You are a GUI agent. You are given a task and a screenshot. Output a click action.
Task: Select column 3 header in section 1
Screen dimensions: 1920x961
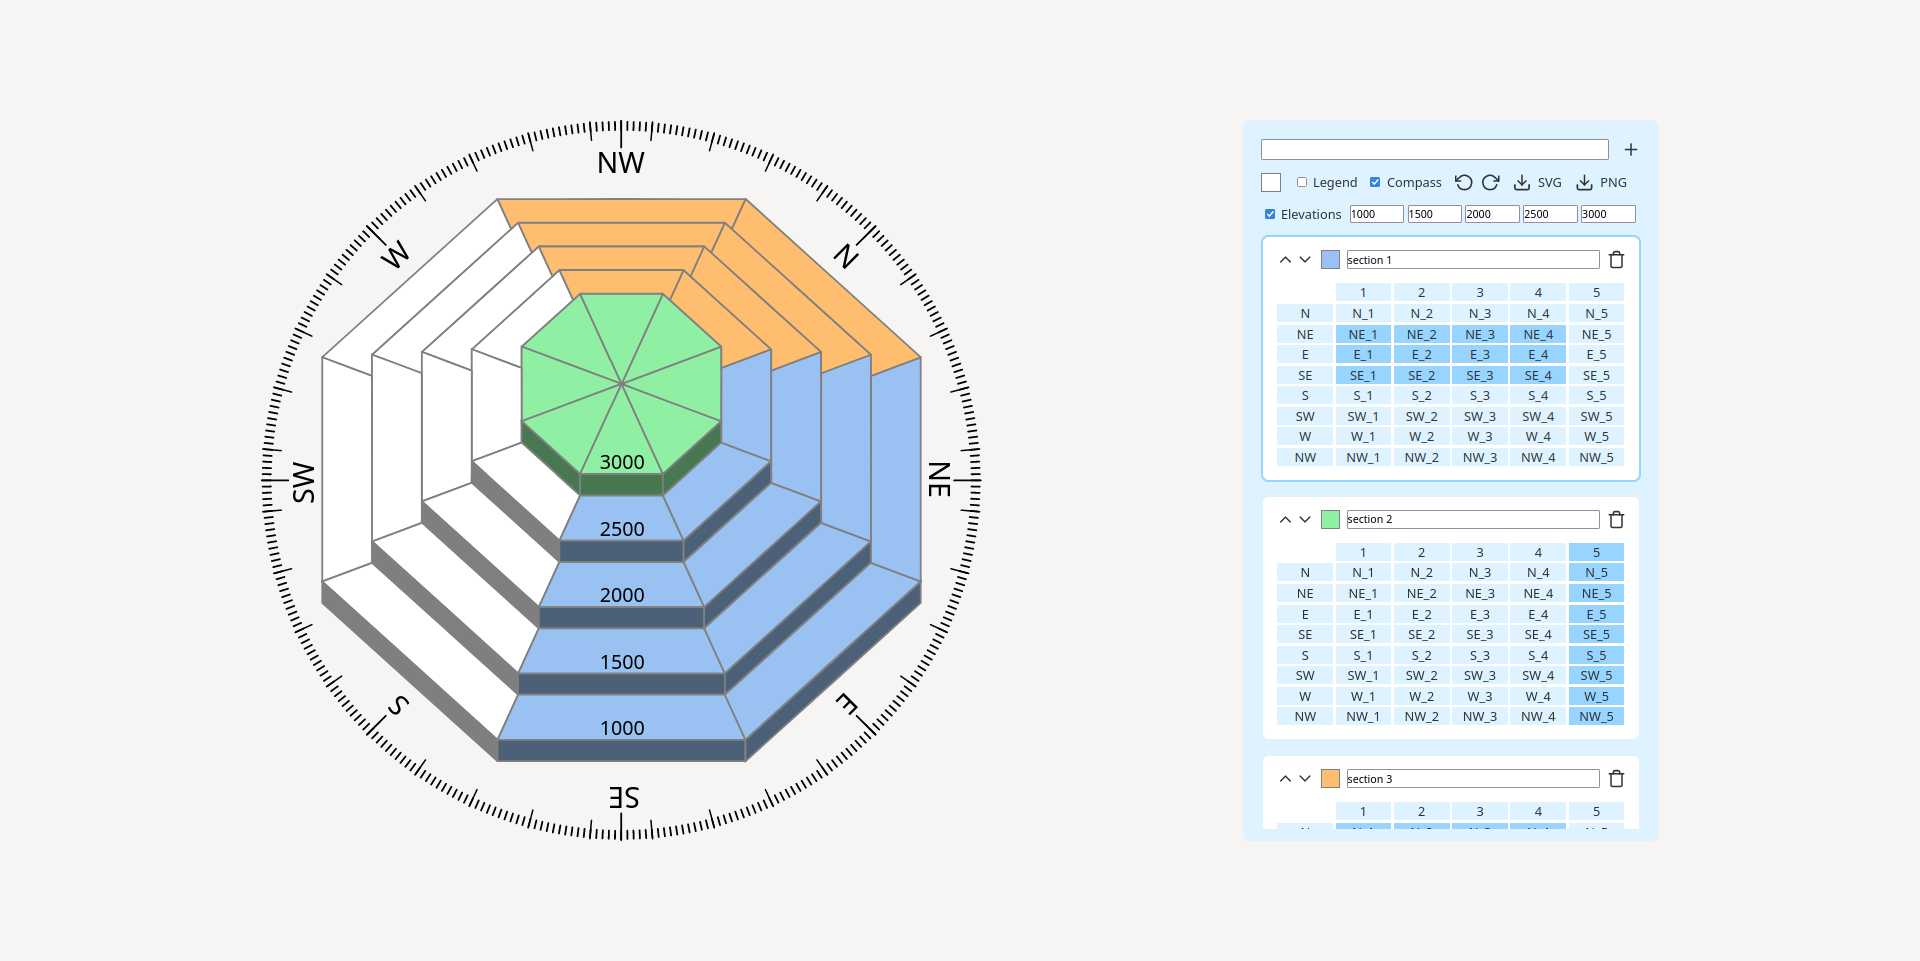[1480, 293]
